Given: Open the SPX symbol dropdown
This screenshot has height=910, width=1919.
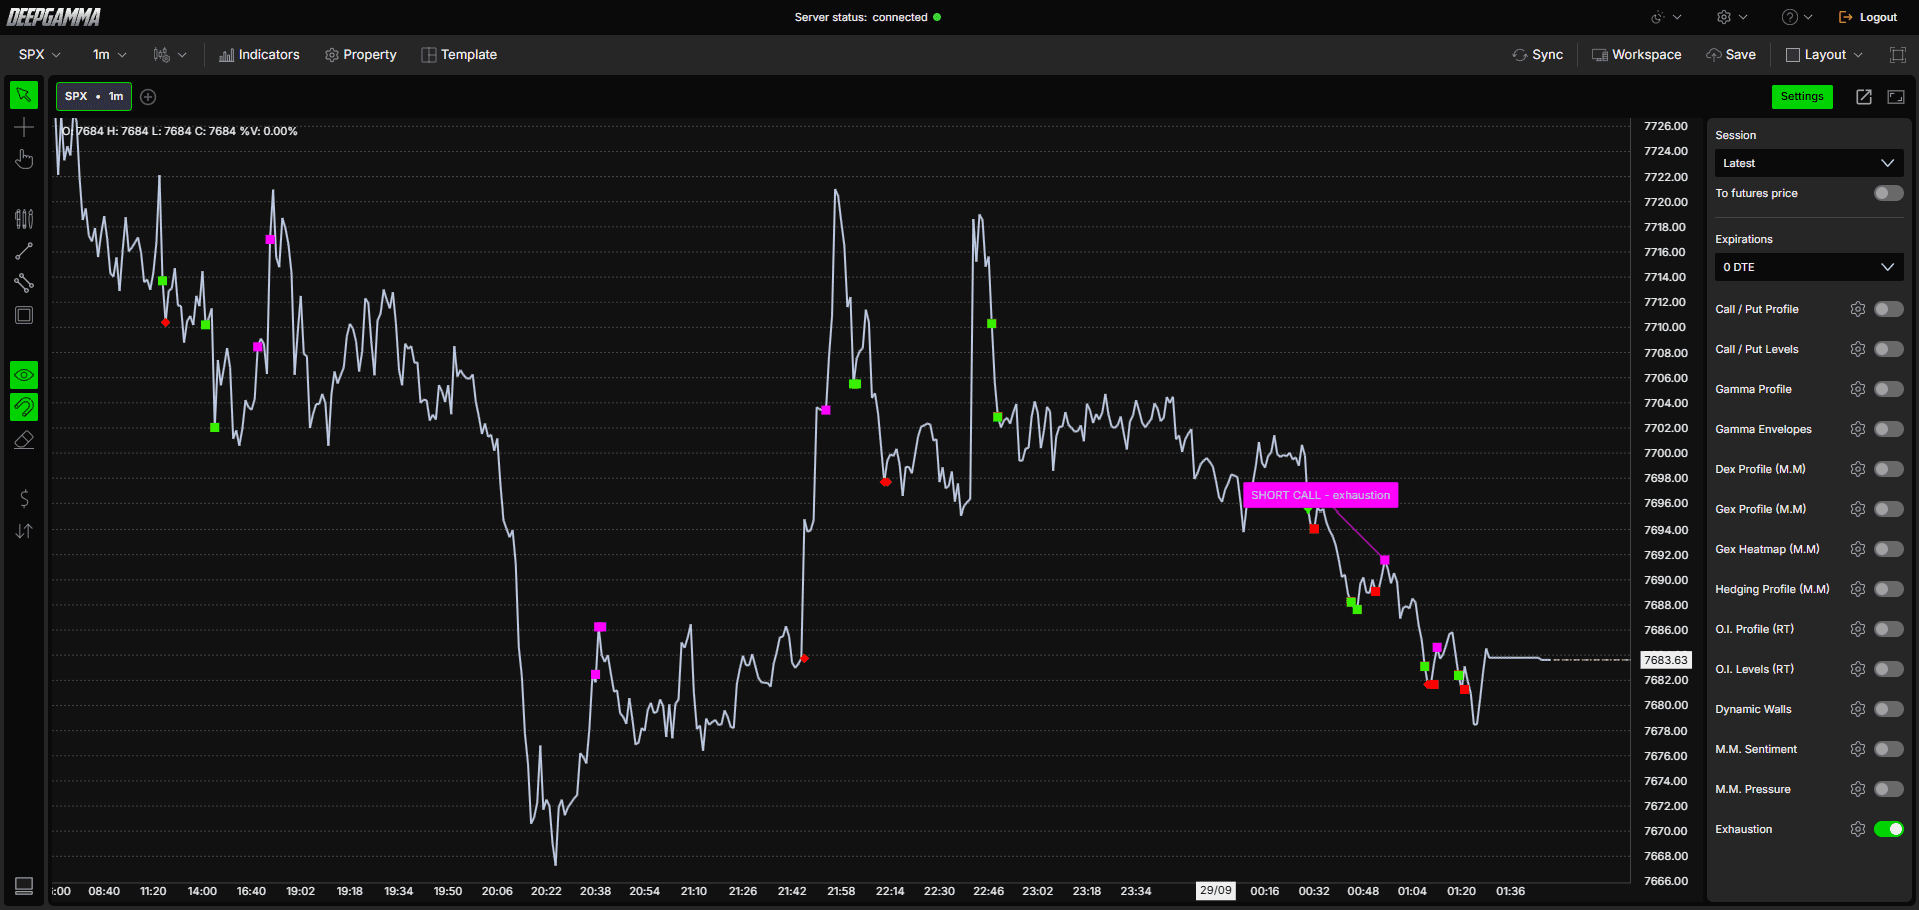Looking at the screenshot, I should [40, 55].
